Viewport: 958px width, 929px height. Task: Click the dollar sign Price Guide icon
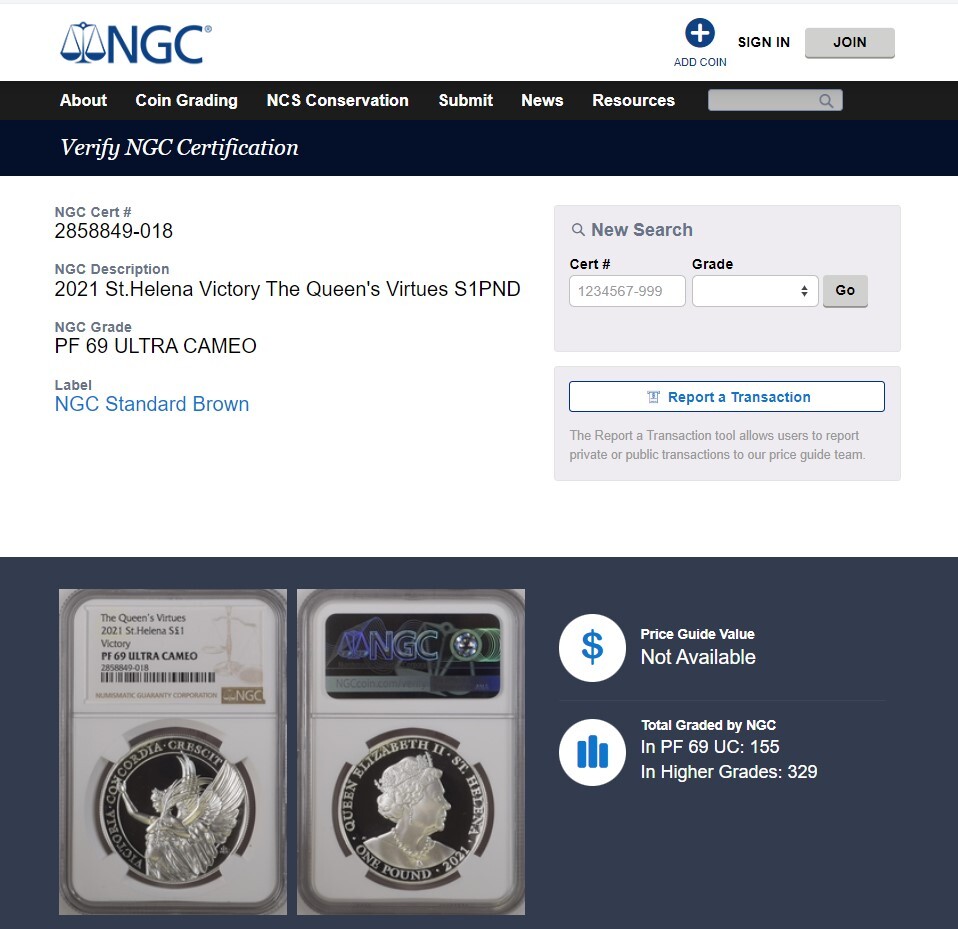592,647
